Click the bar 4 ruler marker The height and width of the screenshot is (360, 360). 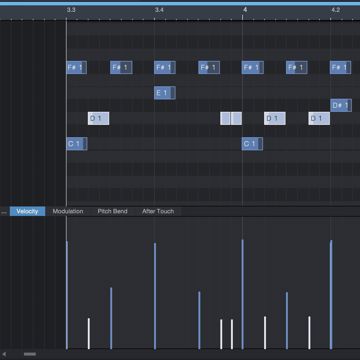point(245,10)
